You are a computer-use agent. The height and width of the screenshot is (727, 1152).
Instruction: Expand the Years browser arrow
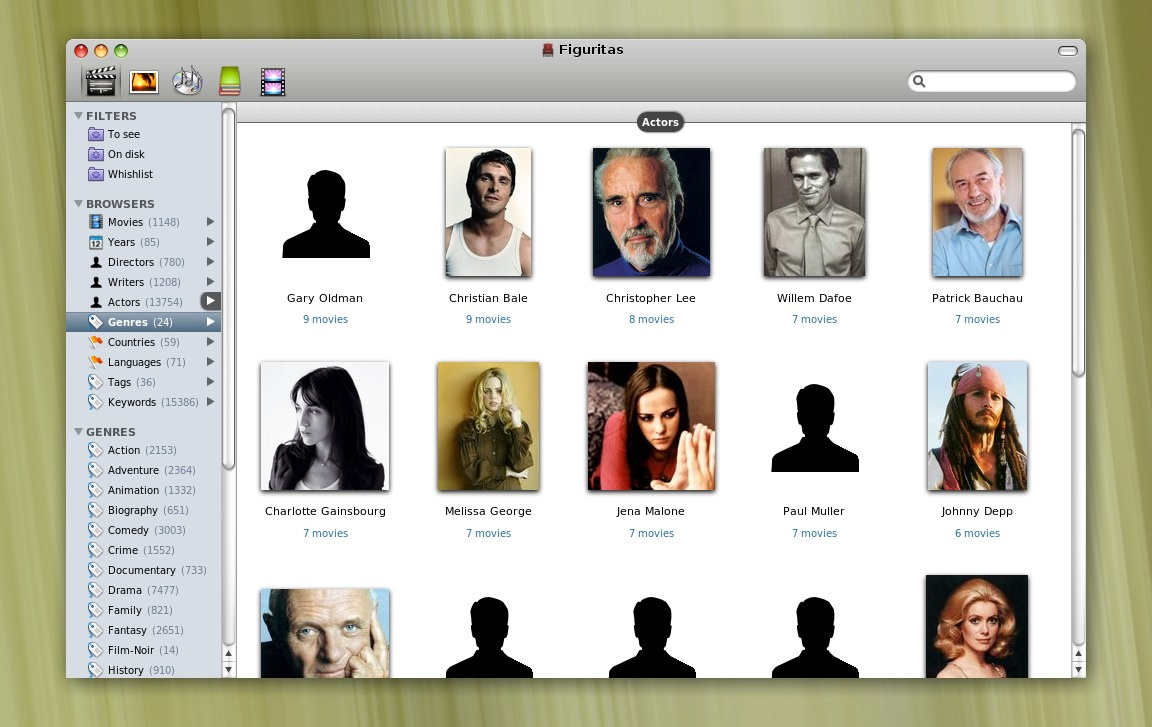tap(210, 242)
